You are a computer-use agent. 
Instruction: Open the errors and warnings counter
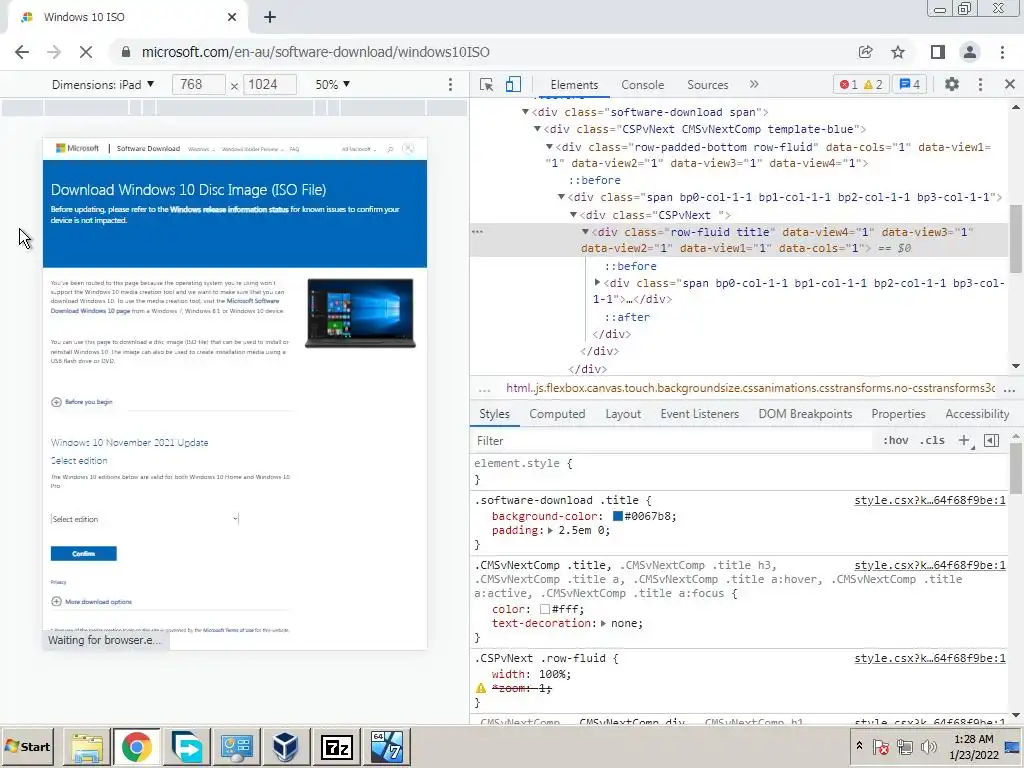click(x=861, y=84)
